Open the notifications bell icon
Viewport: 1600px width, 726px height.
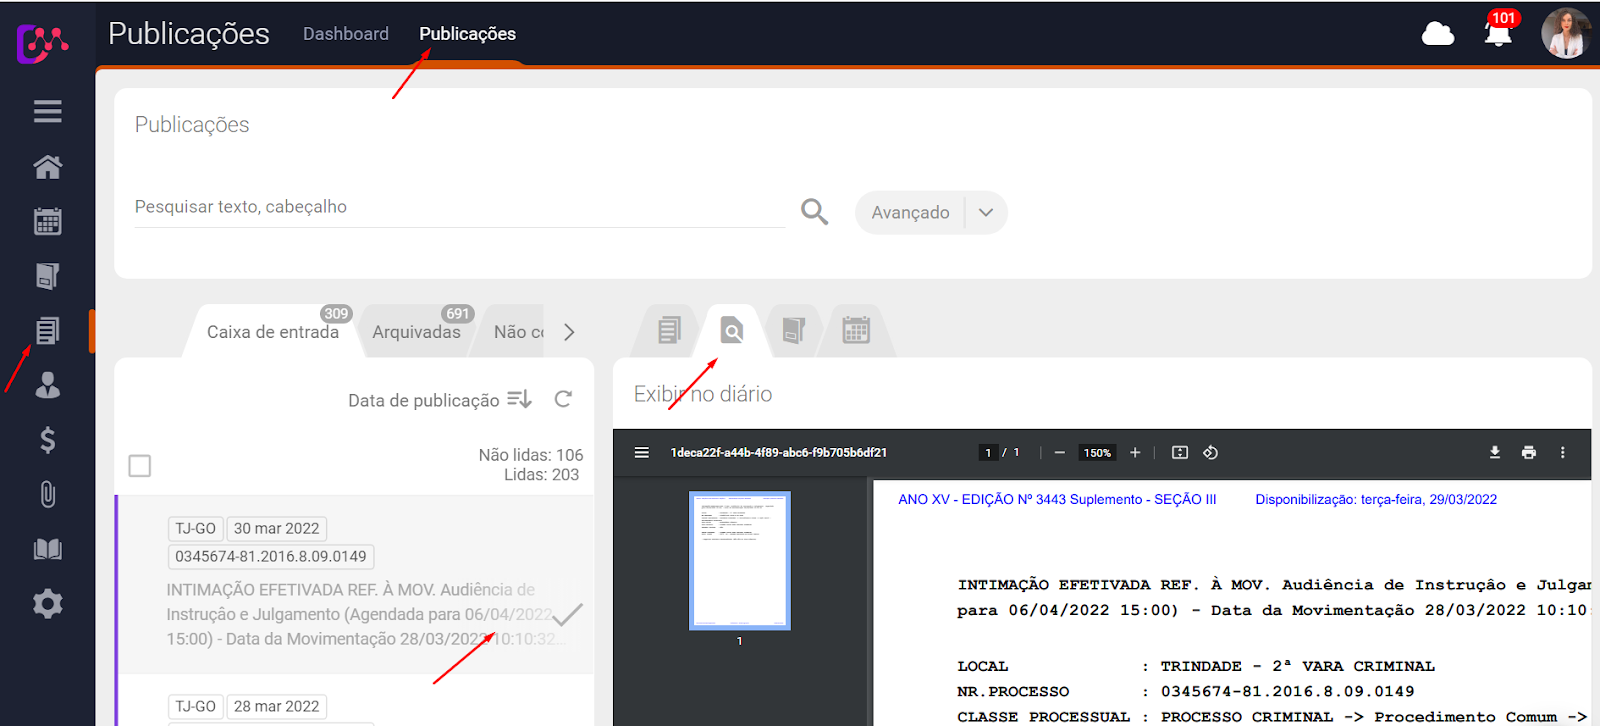tap(1497, 34)
